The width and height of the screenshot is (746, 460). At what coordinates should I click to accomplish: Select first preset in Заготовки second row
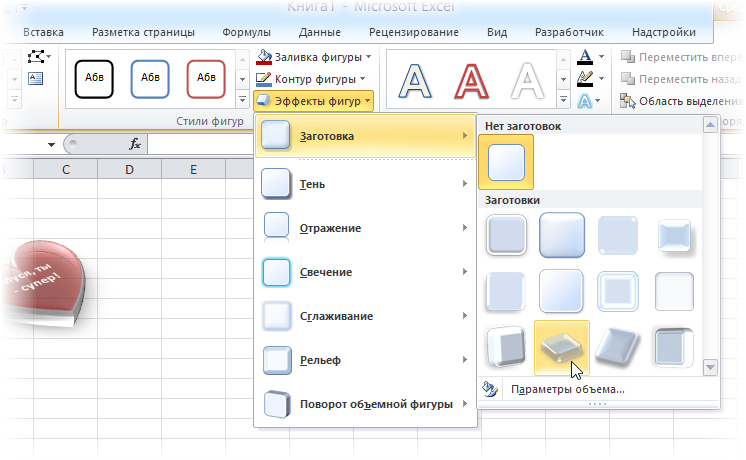[506, 291]
